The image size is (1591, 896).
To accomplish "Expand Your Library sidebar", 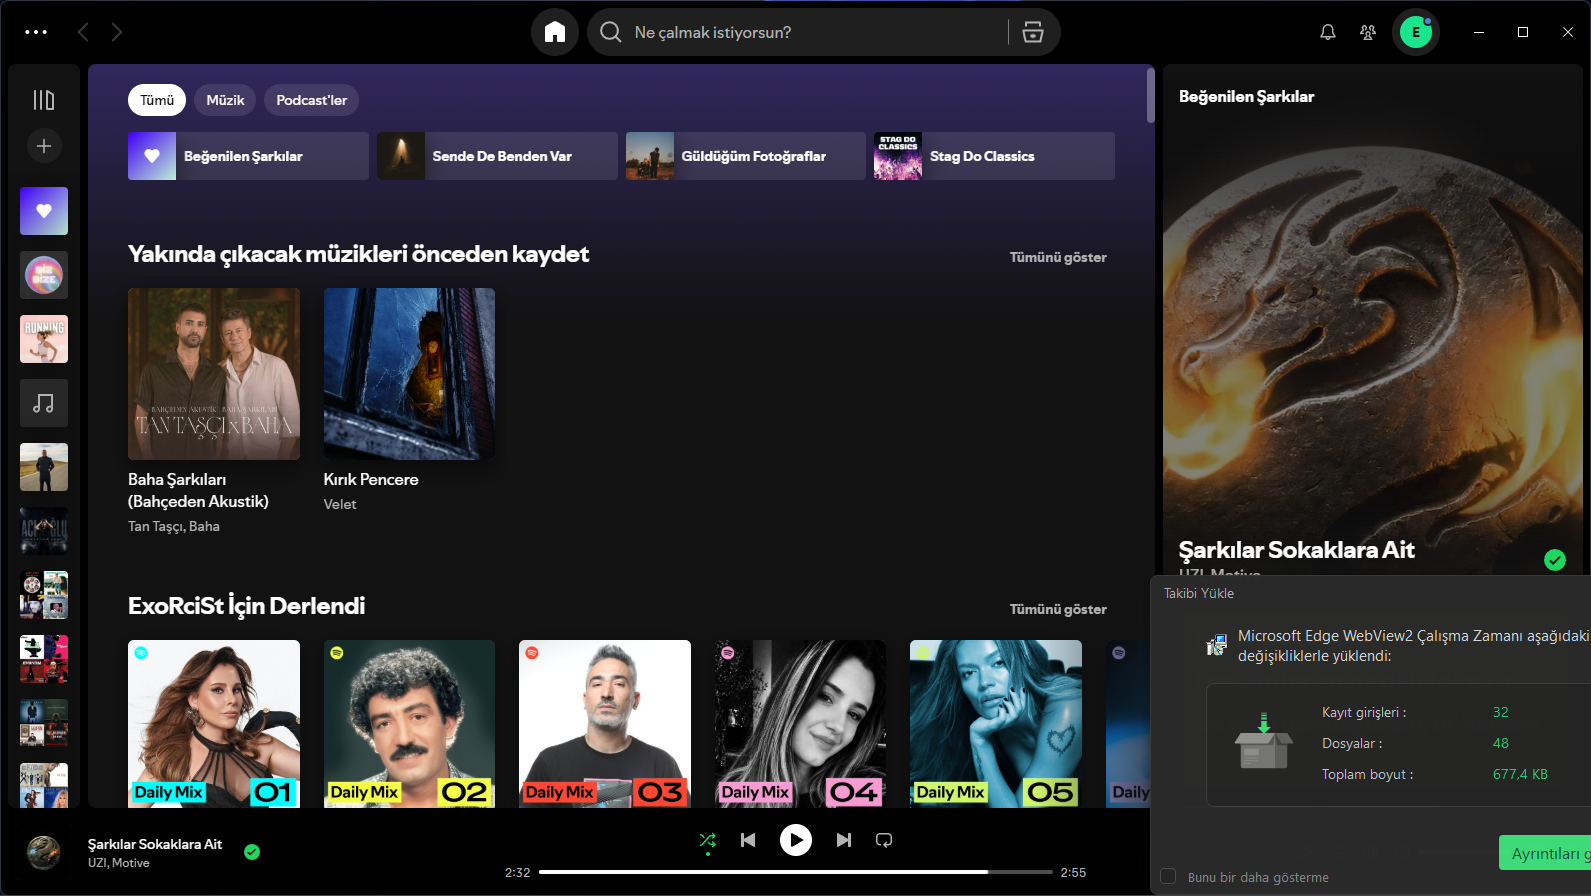I will pyautogui.click(x=44, y=100).
